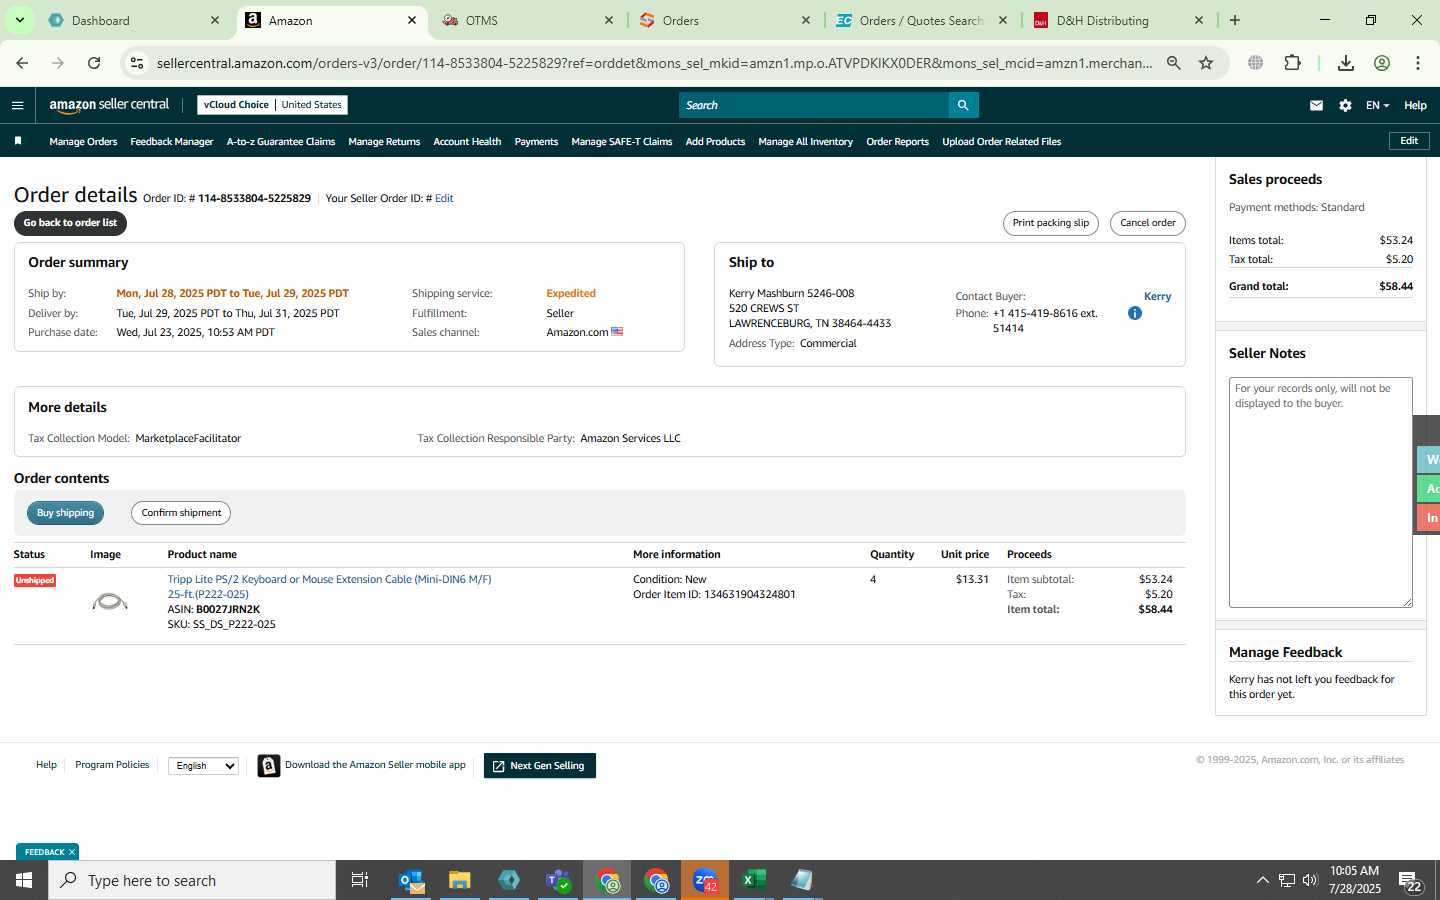Click the Buy shipping button
1440x900 pixels.
click(65, 513)
